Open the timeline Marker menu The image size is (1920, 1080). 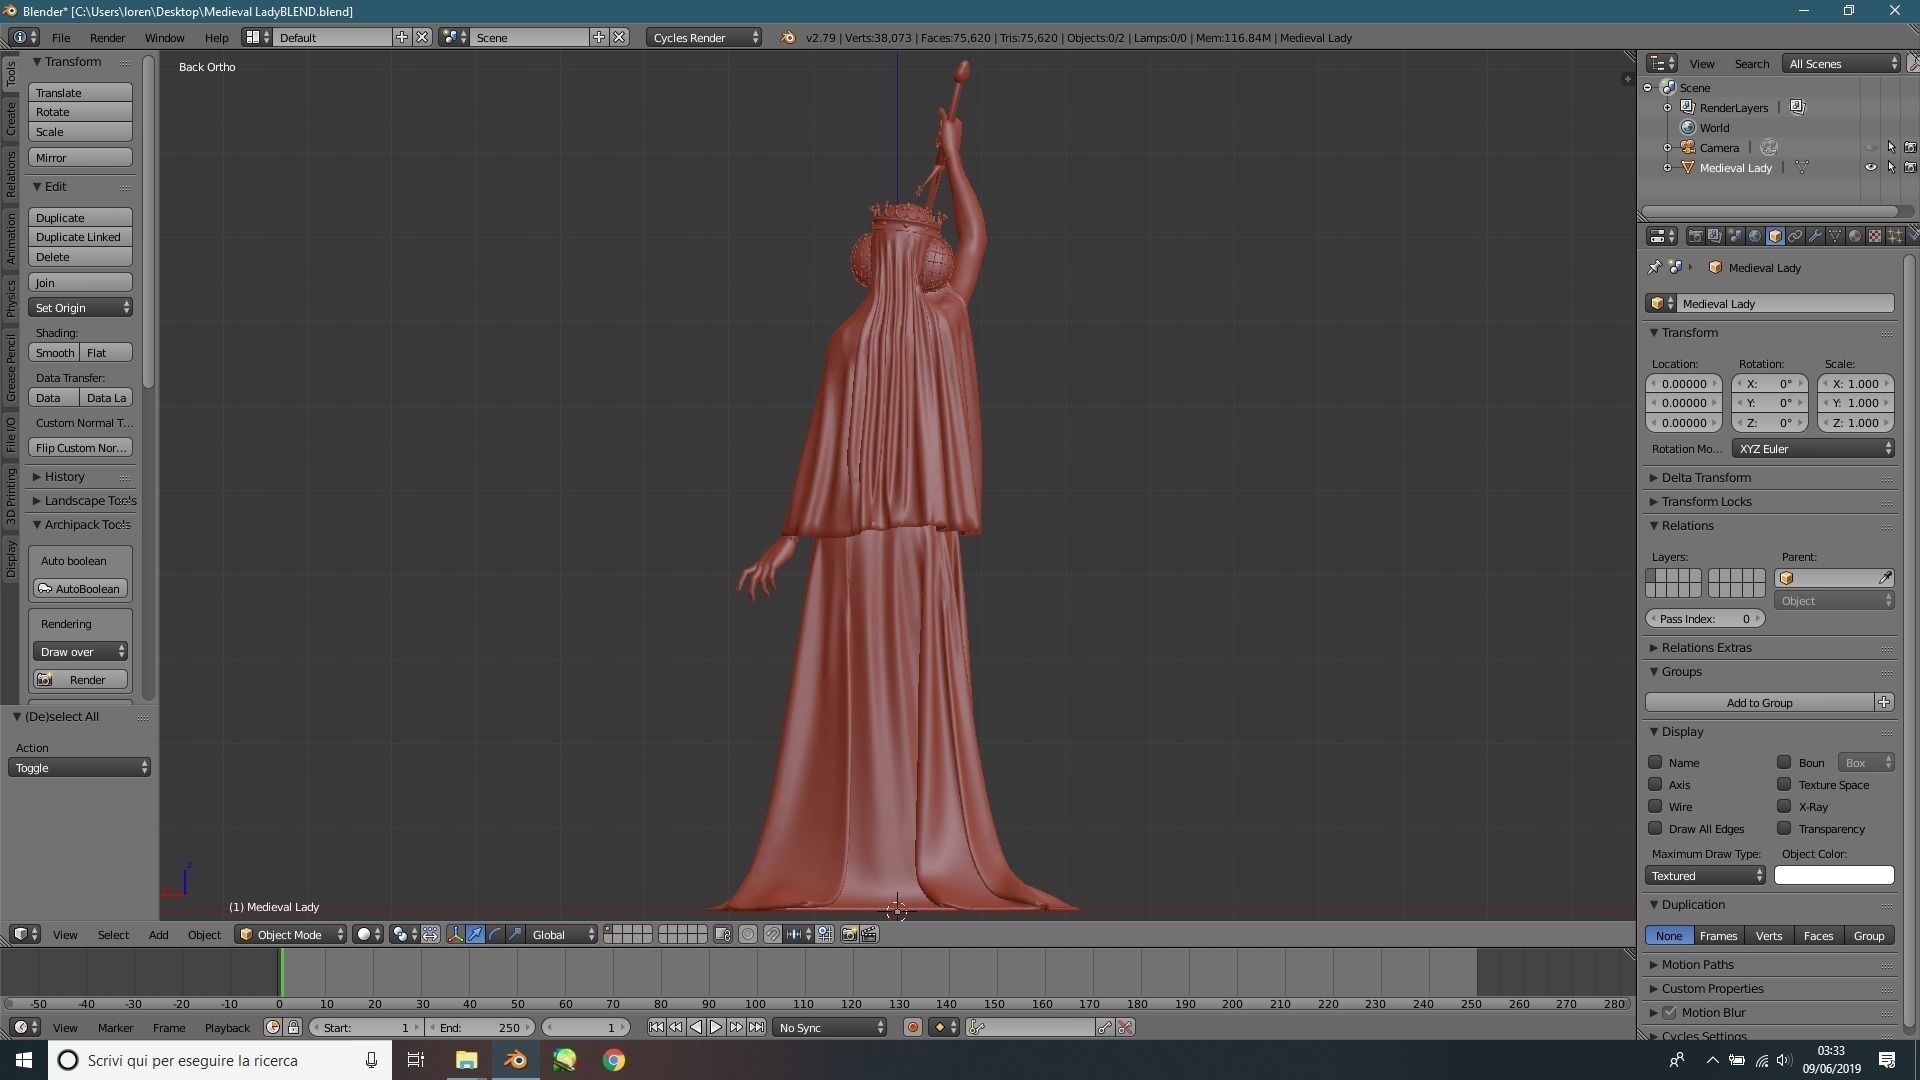pos(115,1027)
